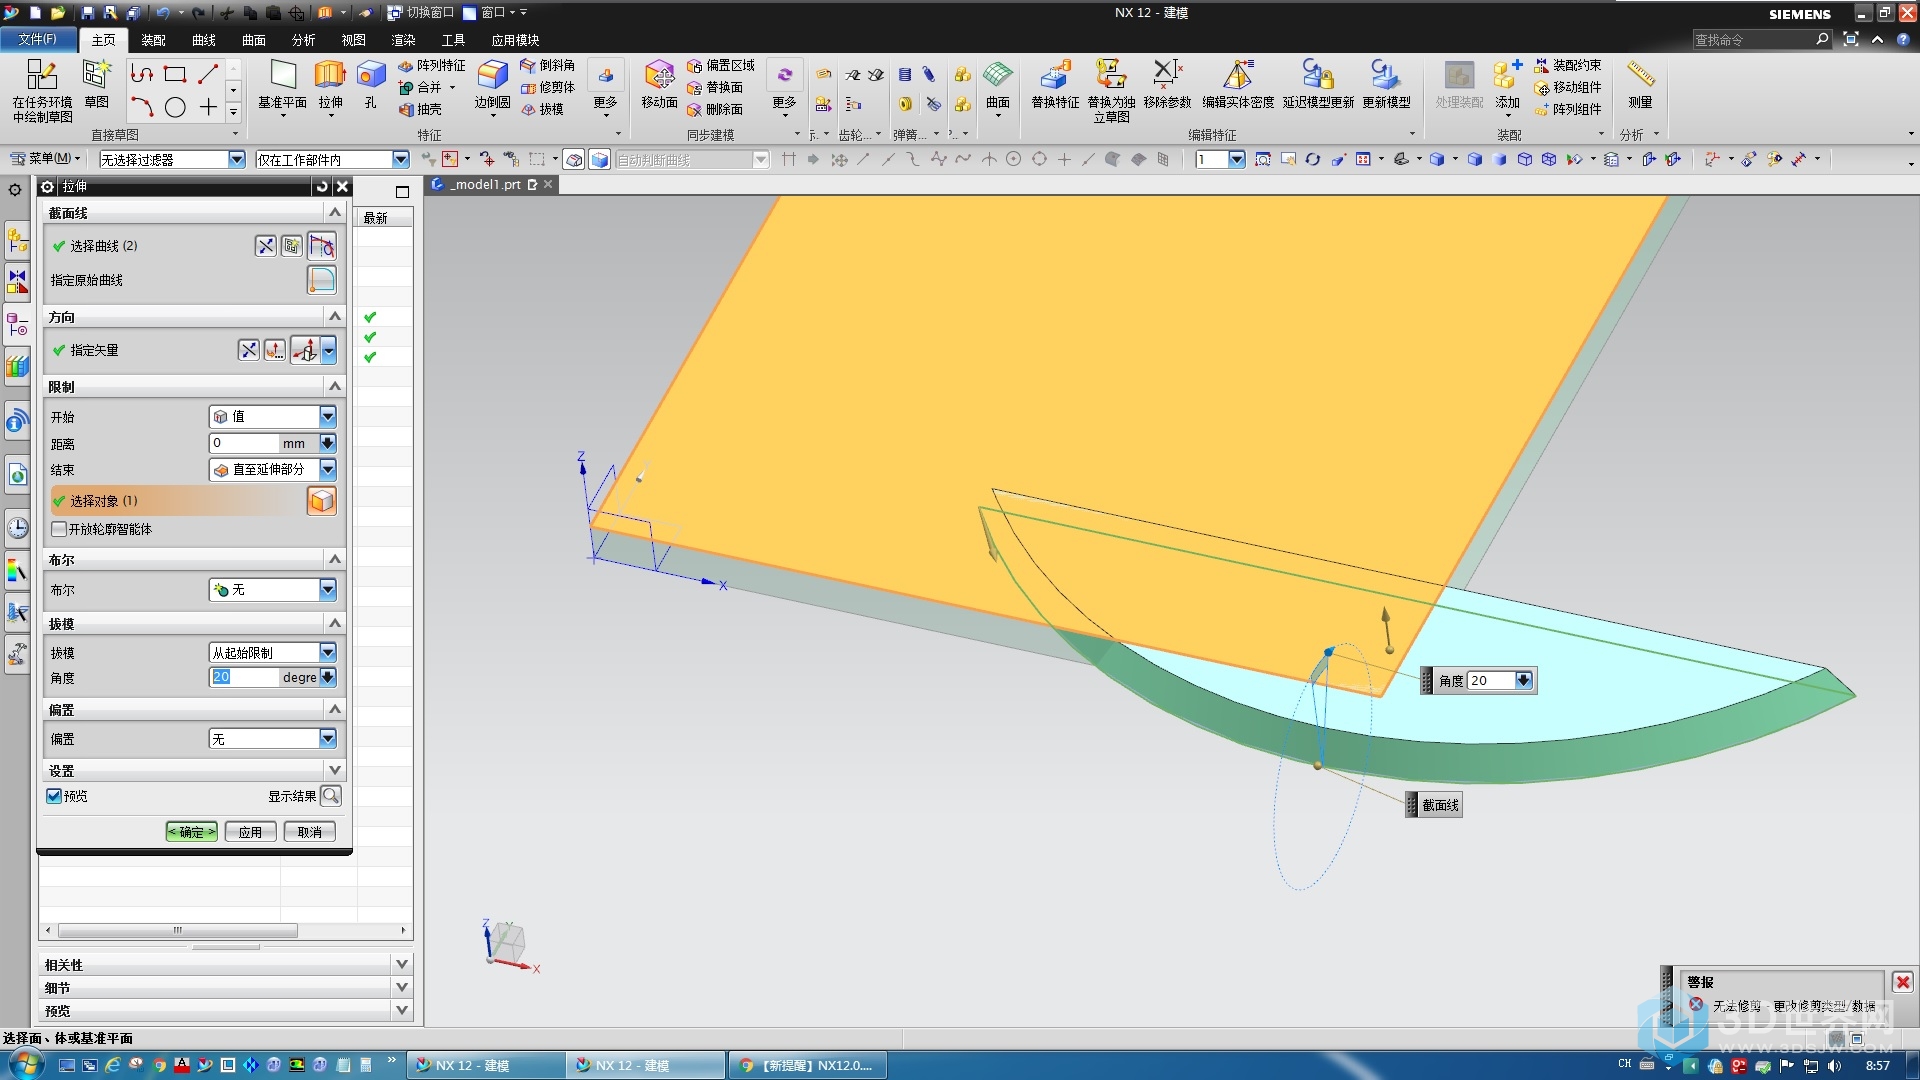
Task: Open the 拔模 ribbon tool
Action: point(542,109)
